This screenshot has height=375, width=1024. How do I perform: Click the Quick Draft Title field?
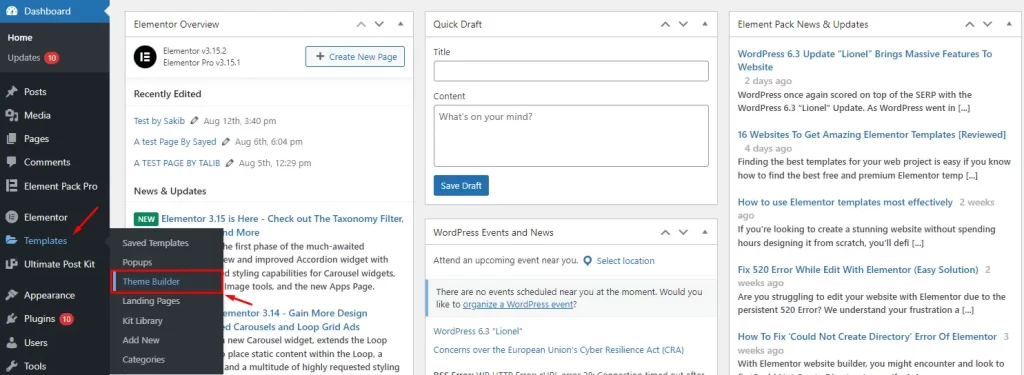(571, 71)
